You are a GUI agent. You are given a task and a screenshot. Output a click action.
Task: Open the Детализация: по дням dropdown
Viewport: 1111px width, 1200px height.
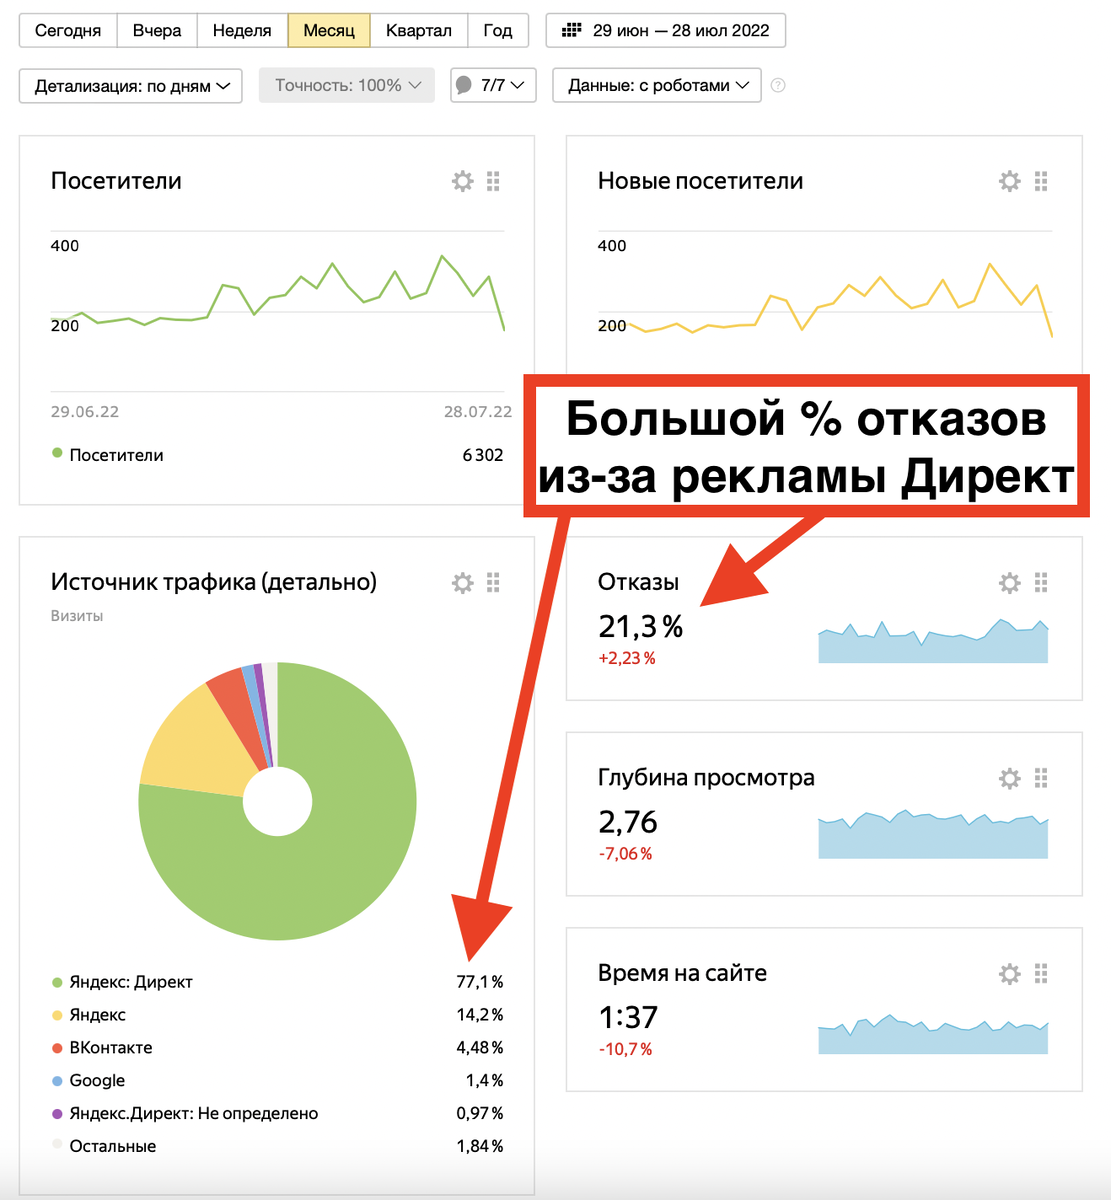(x=129, y=86)
